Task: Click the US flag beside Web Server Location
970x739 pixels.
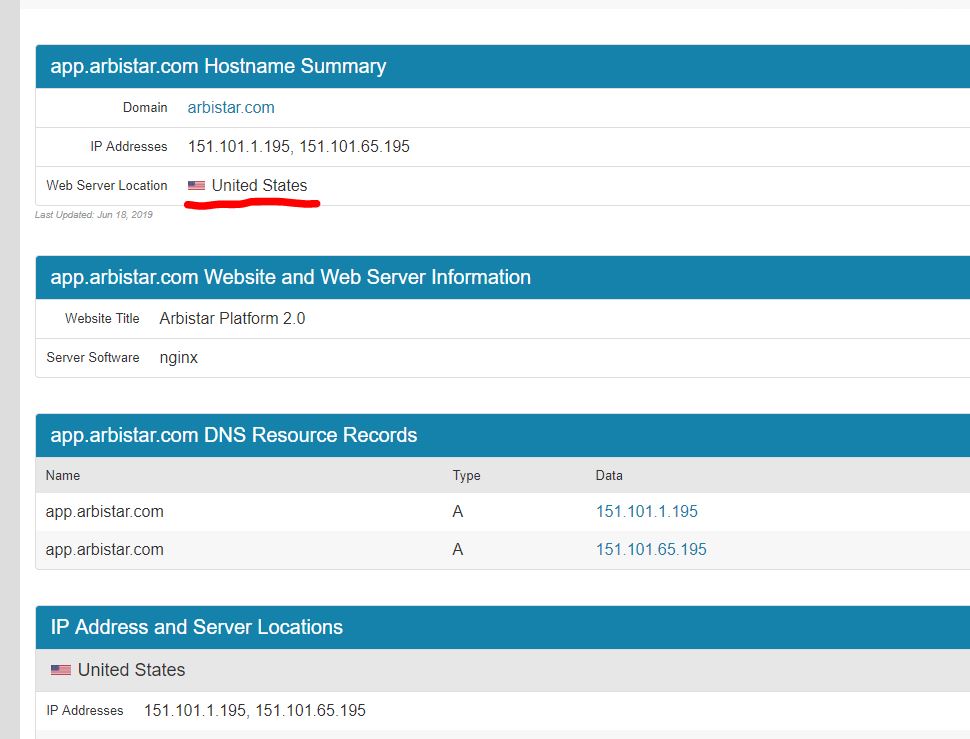Action: 196,185
